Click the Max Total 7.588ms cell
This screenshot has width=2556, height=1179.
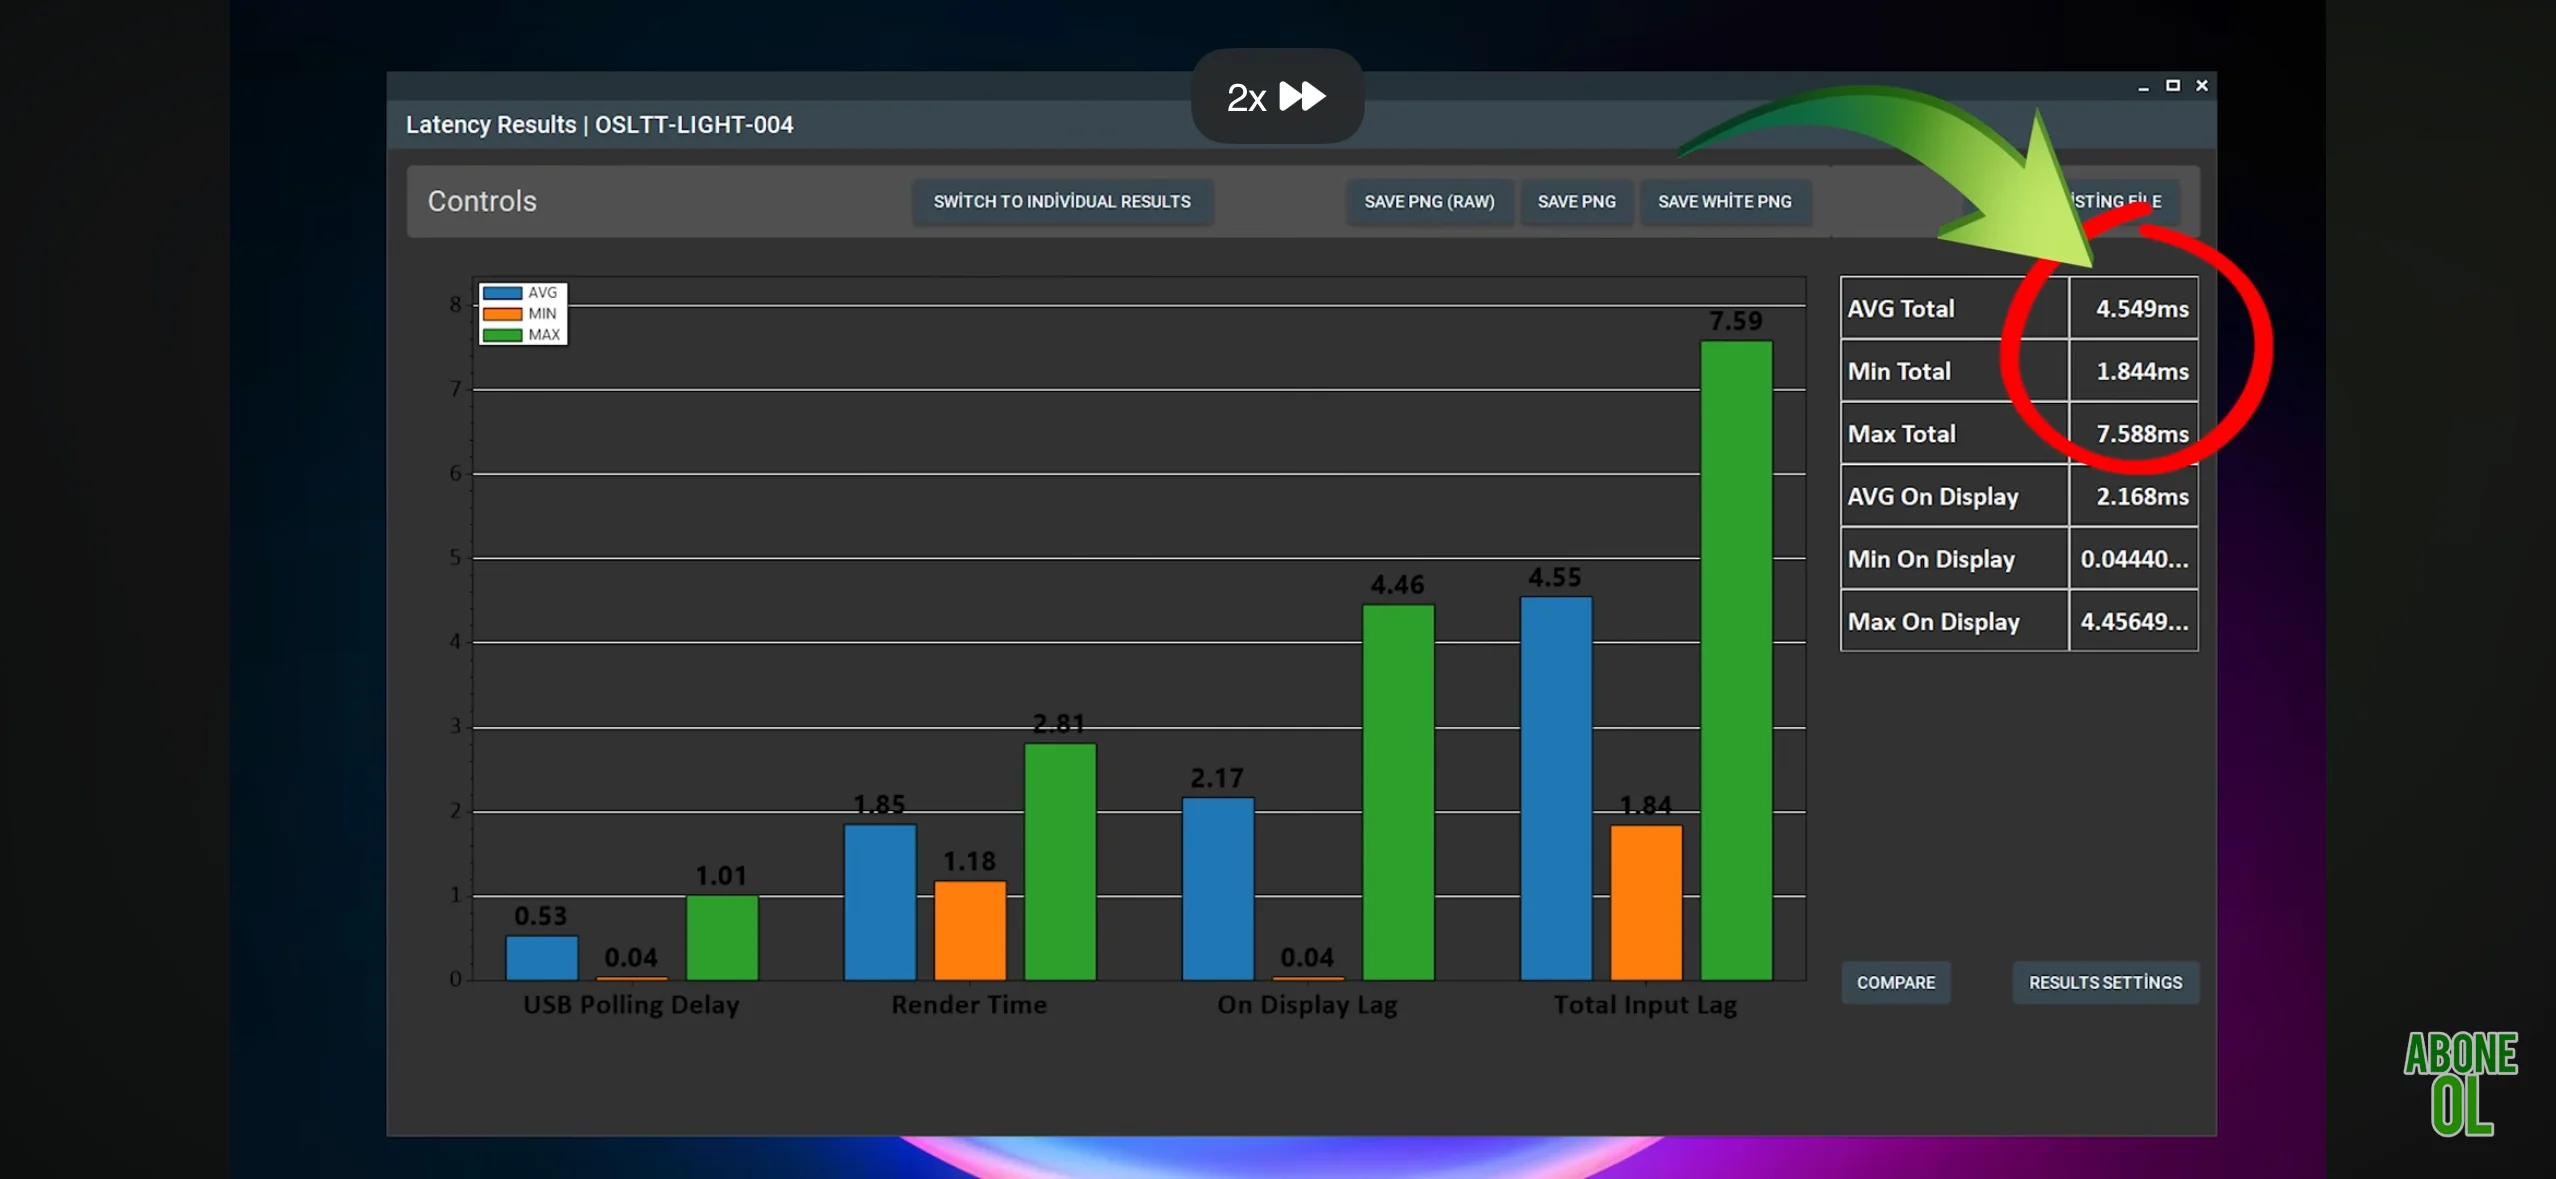[x=2133, y=434]
